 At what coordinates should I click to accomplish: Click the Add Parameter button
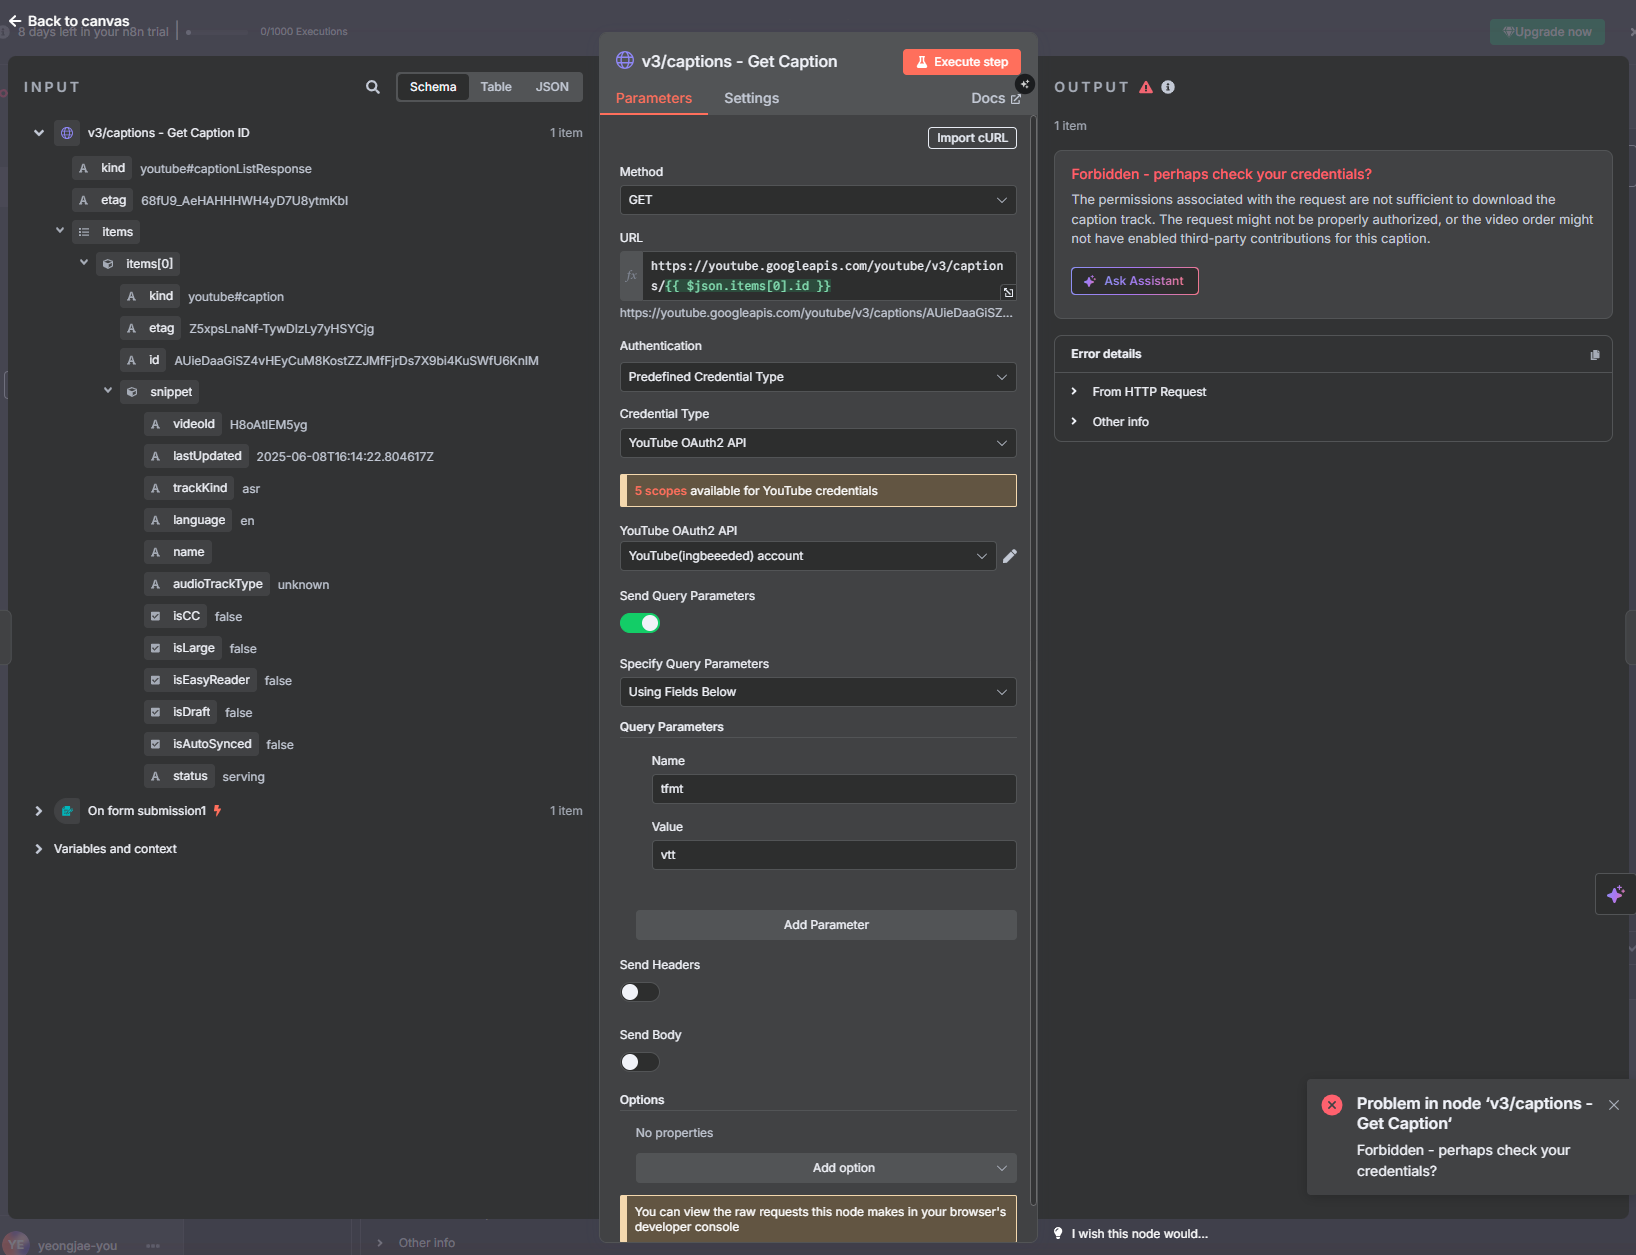point(826,925)
